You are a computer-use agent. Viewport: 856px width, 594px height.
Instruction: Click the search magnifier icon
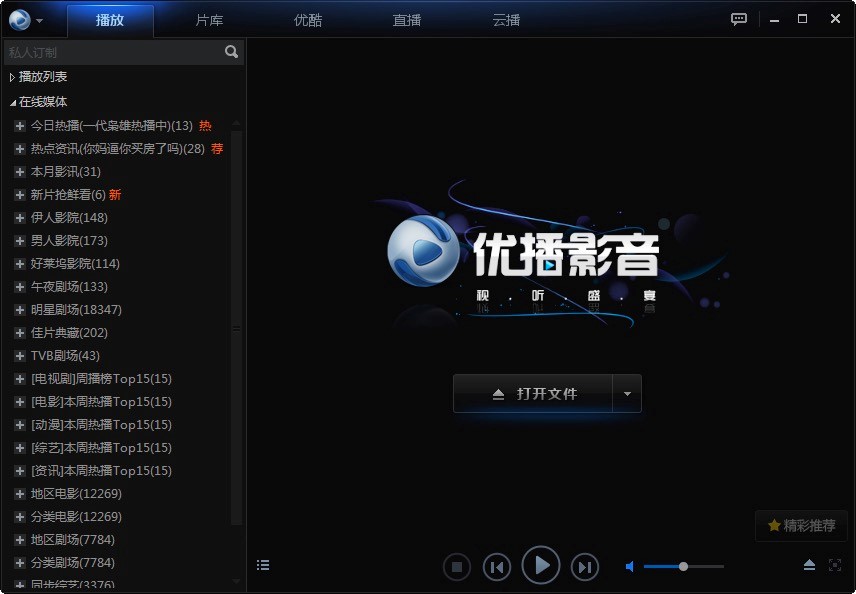coord(231,52)
